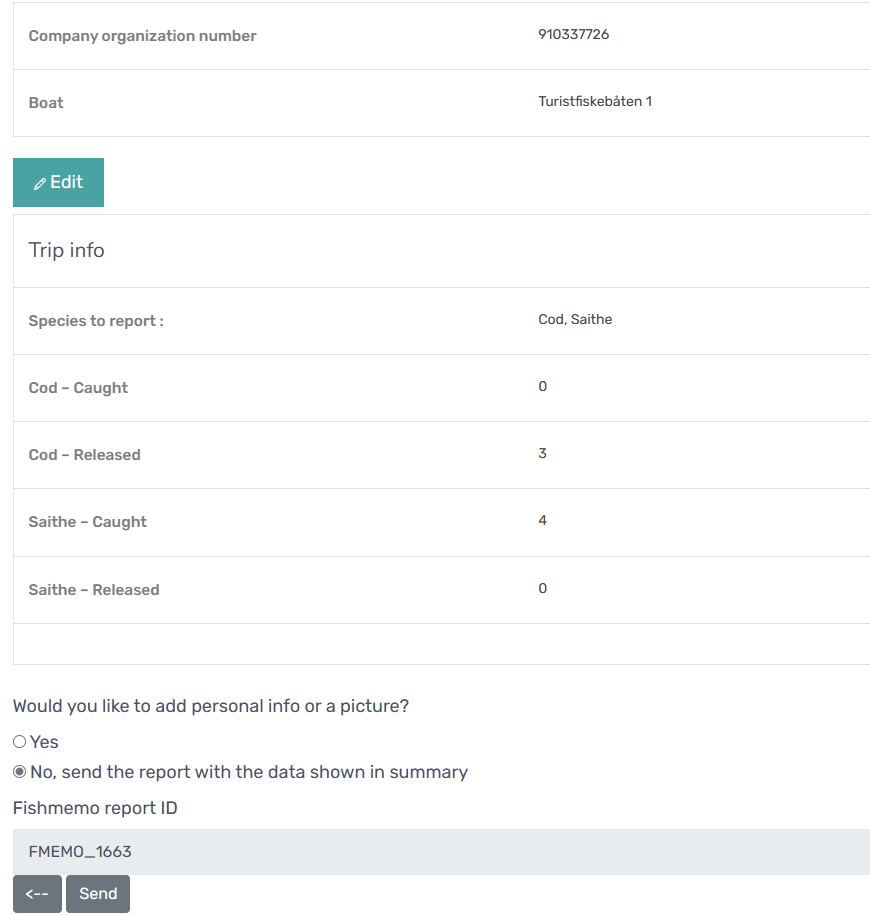The height and width of the screenshot is (915, 870).
Task: Go back with the left arrow button
Action: tap(37, 894)
